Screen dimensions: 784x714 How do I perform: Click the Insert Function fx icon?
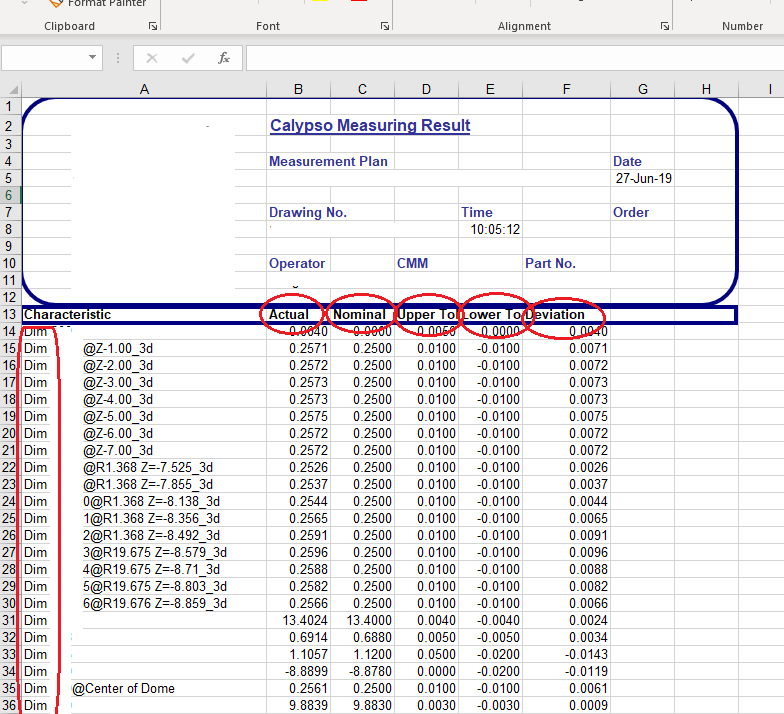point(224,58)
